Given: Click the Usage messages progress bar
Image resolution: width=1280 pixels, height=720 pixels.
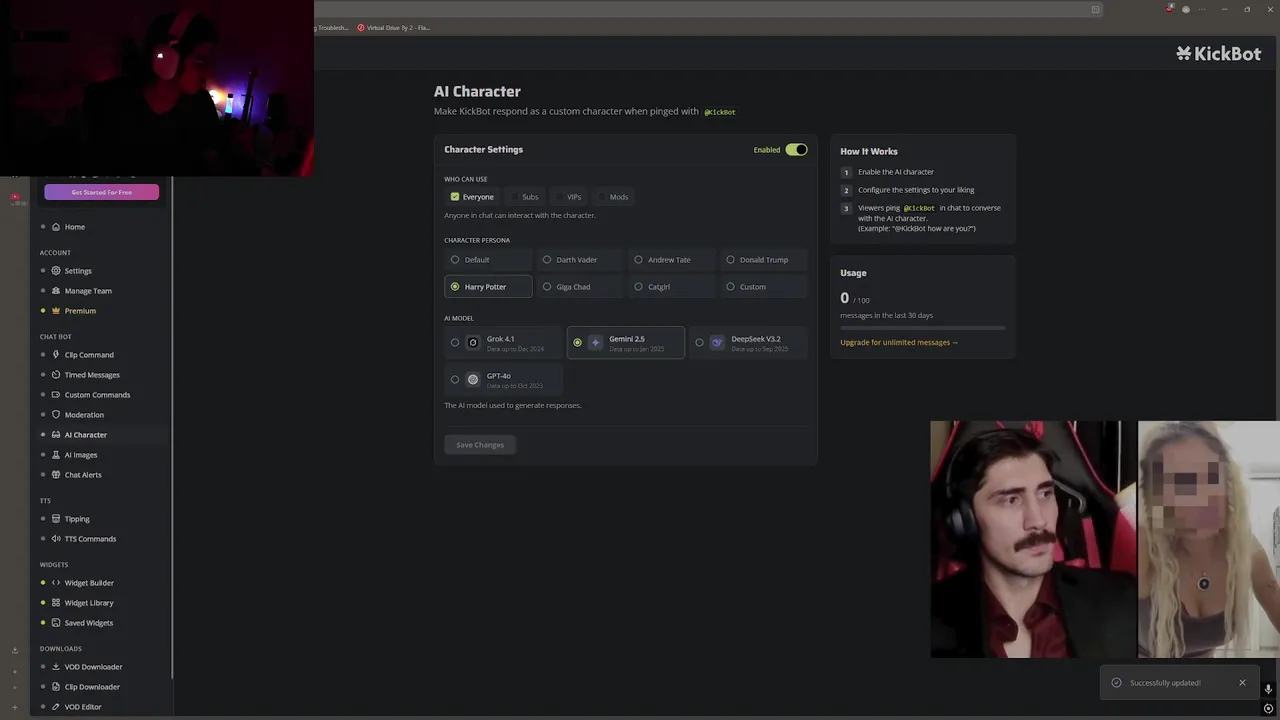Looking at the screenshot, I should click(x=922, y=328).
